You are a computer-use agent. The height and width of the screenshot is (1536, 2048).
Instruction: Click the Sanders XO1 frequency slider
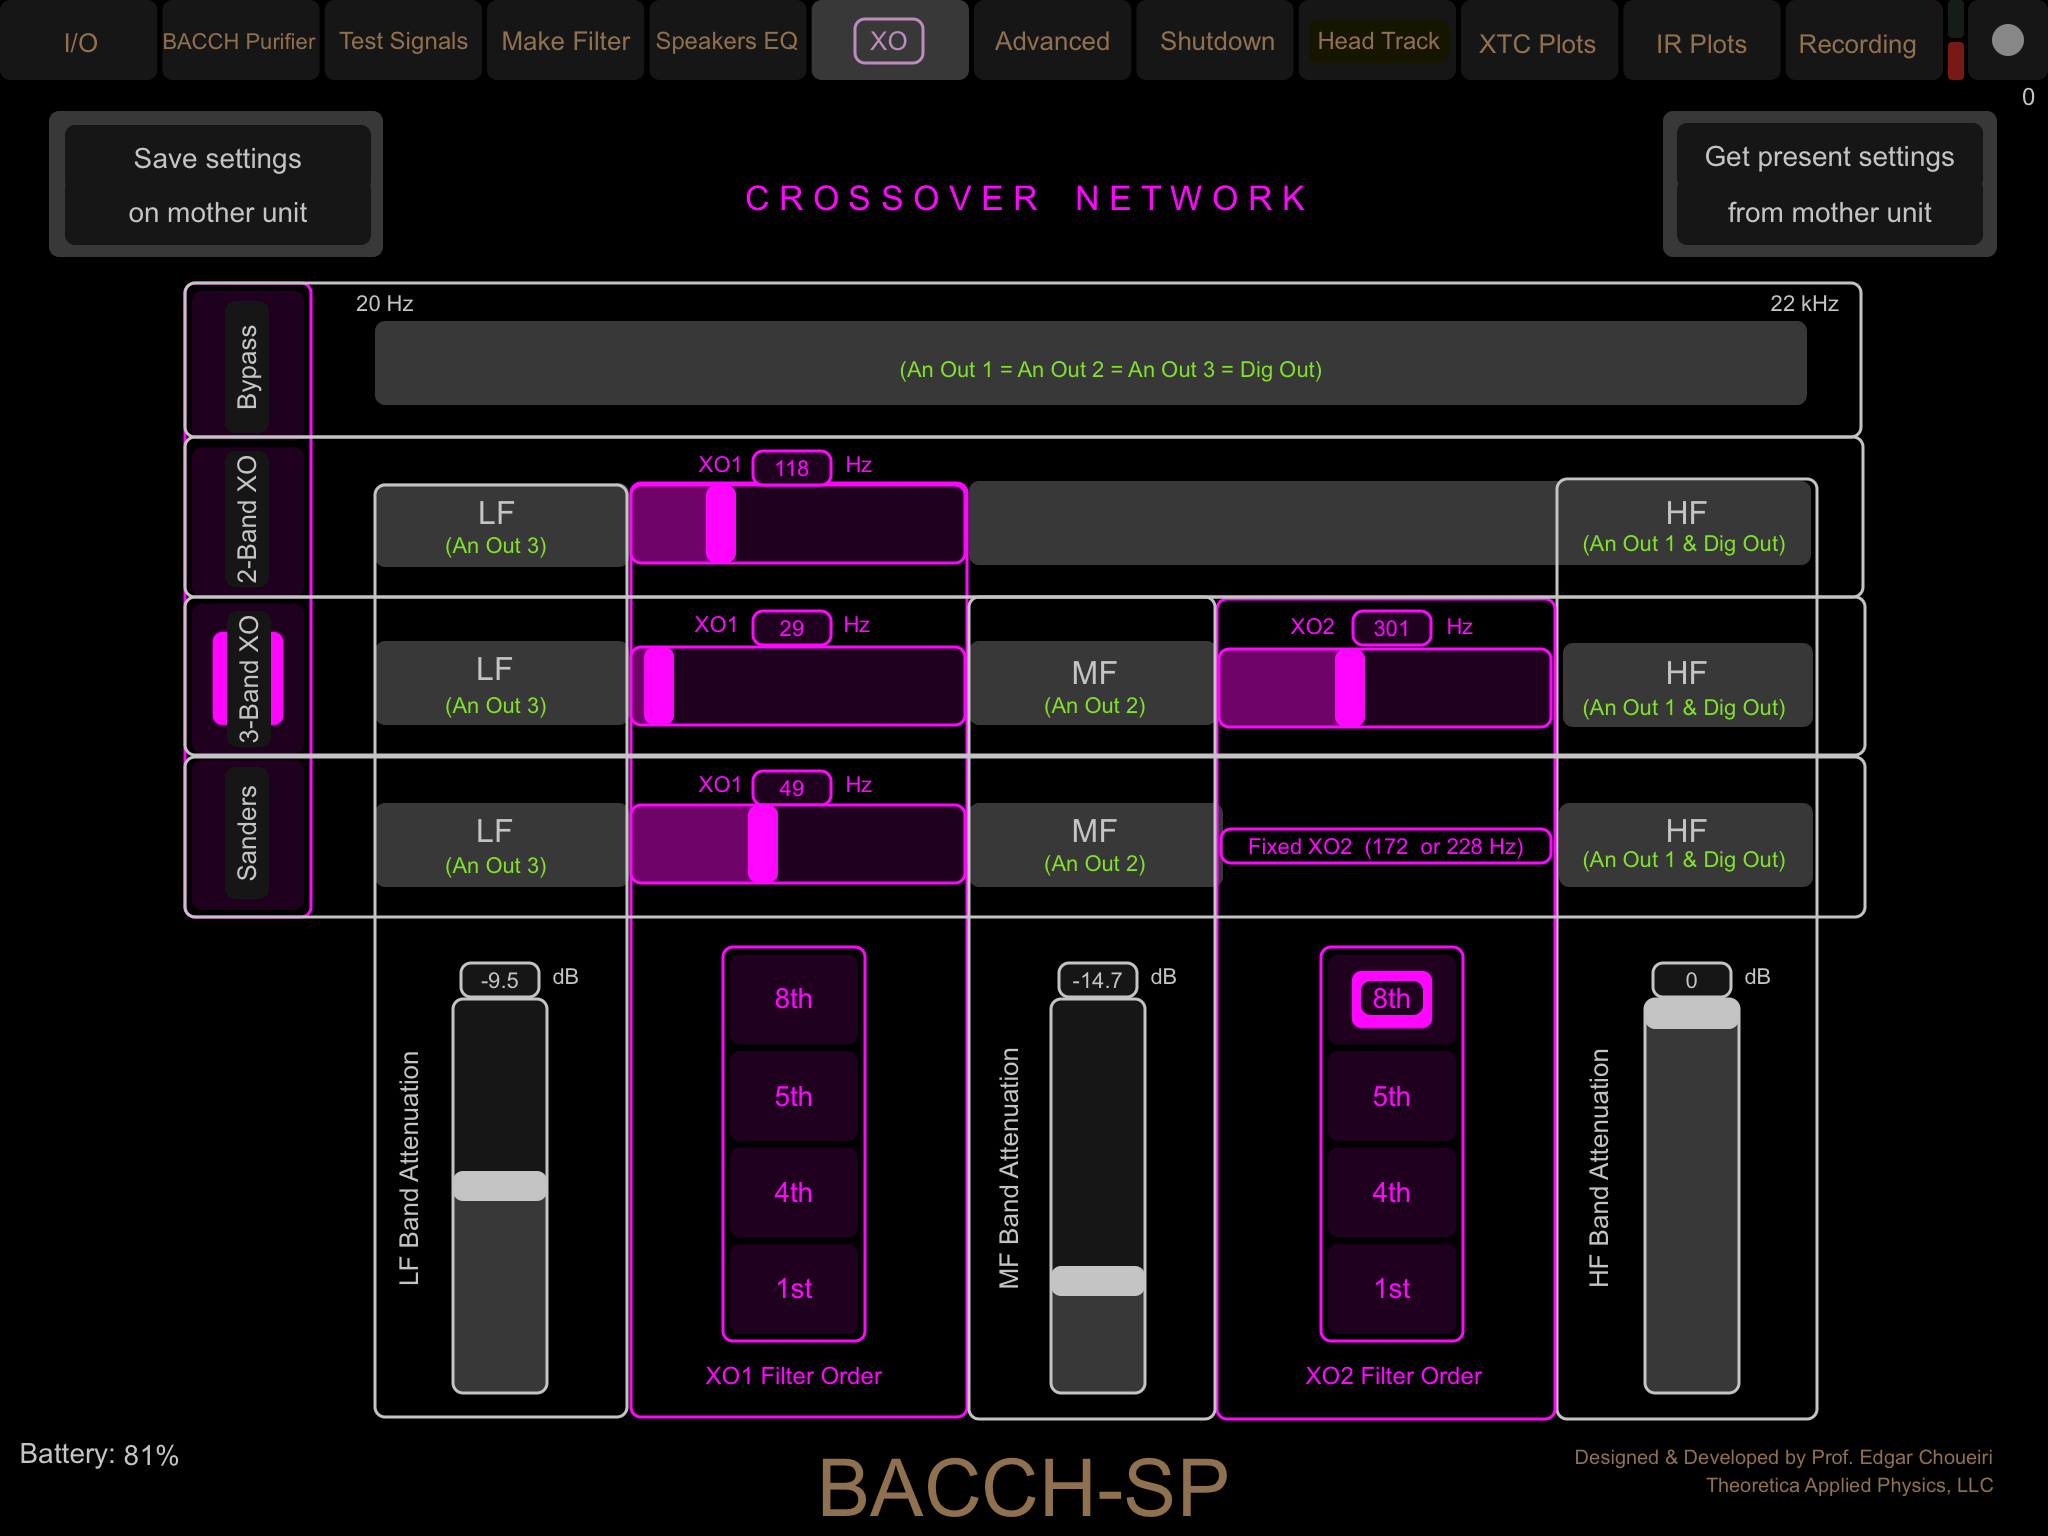click(798, 844)
